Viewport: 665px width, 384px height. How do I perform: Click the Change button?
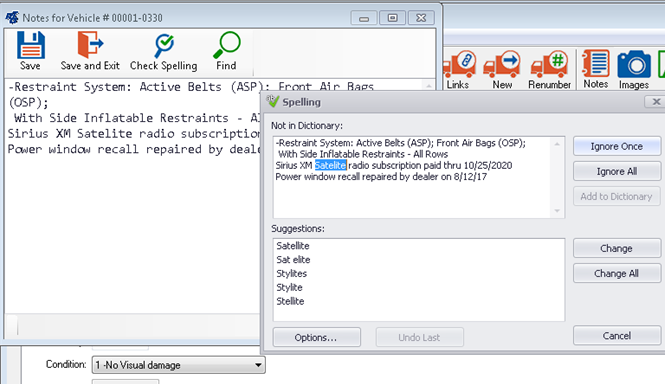617,248
